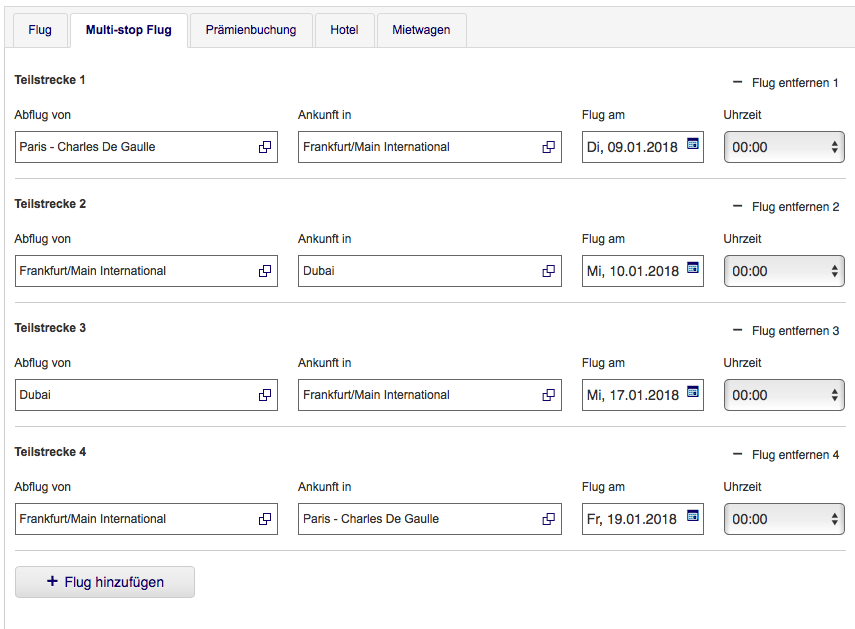The image size is (855, 629).
Task: Expand Uhrzeit dropdown for Teilstrecke 1
Action: point(784,147)
